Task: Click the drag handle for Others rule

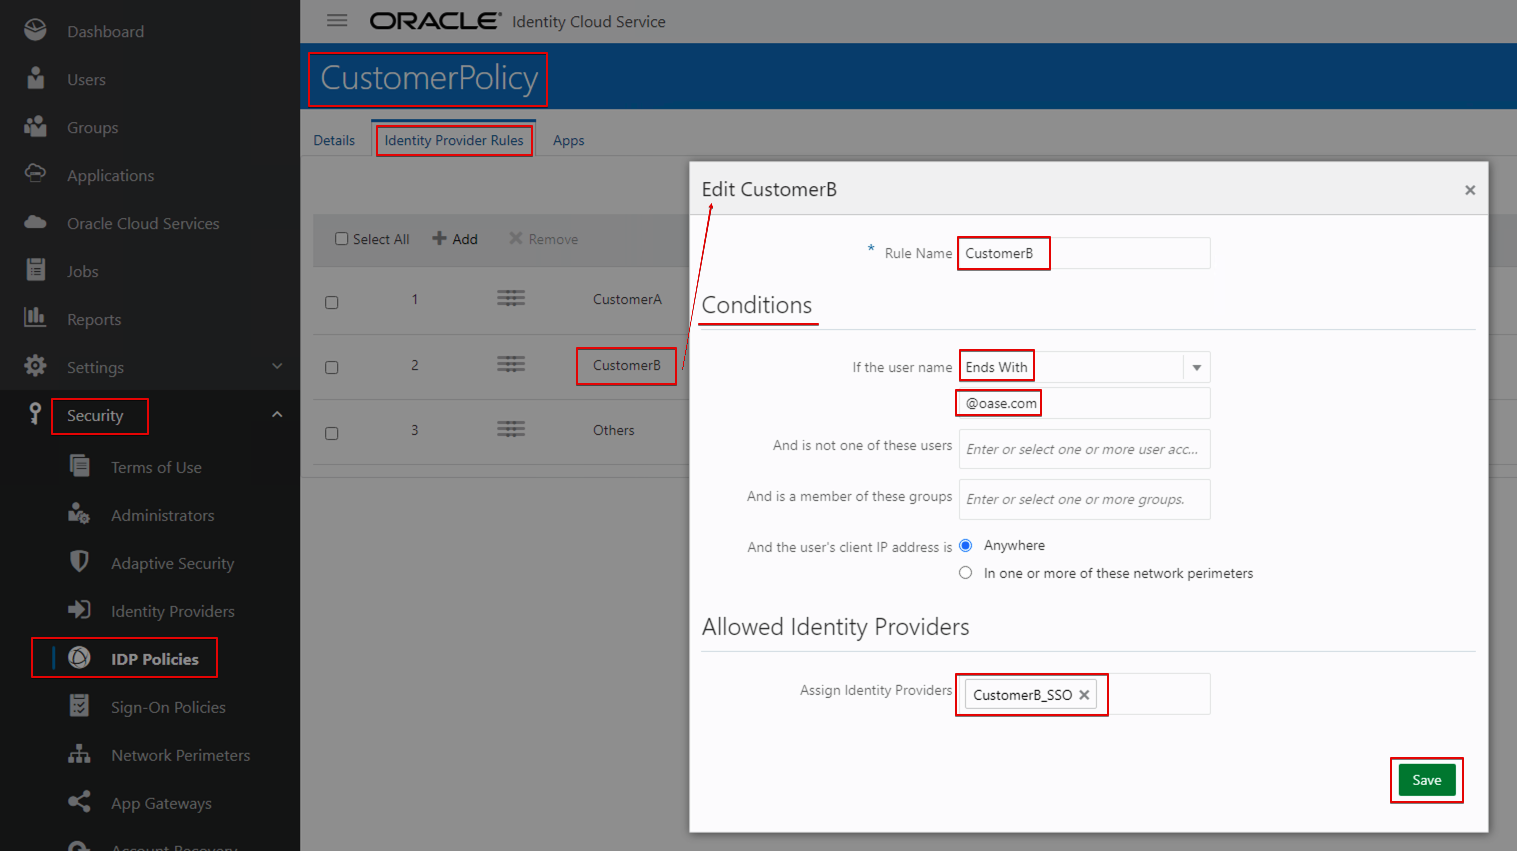Action: pos(511,429)
